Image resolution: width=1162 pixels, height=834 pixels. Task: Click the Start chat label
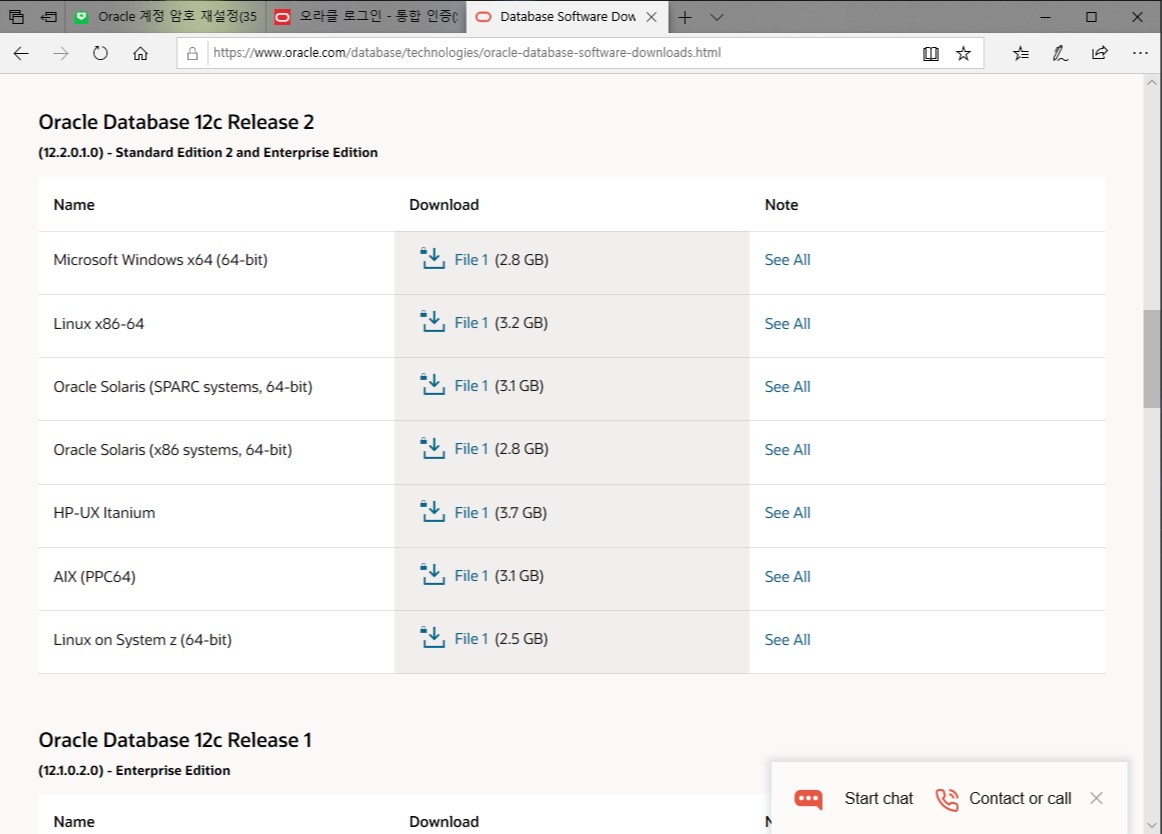click(x=879, y=798)
